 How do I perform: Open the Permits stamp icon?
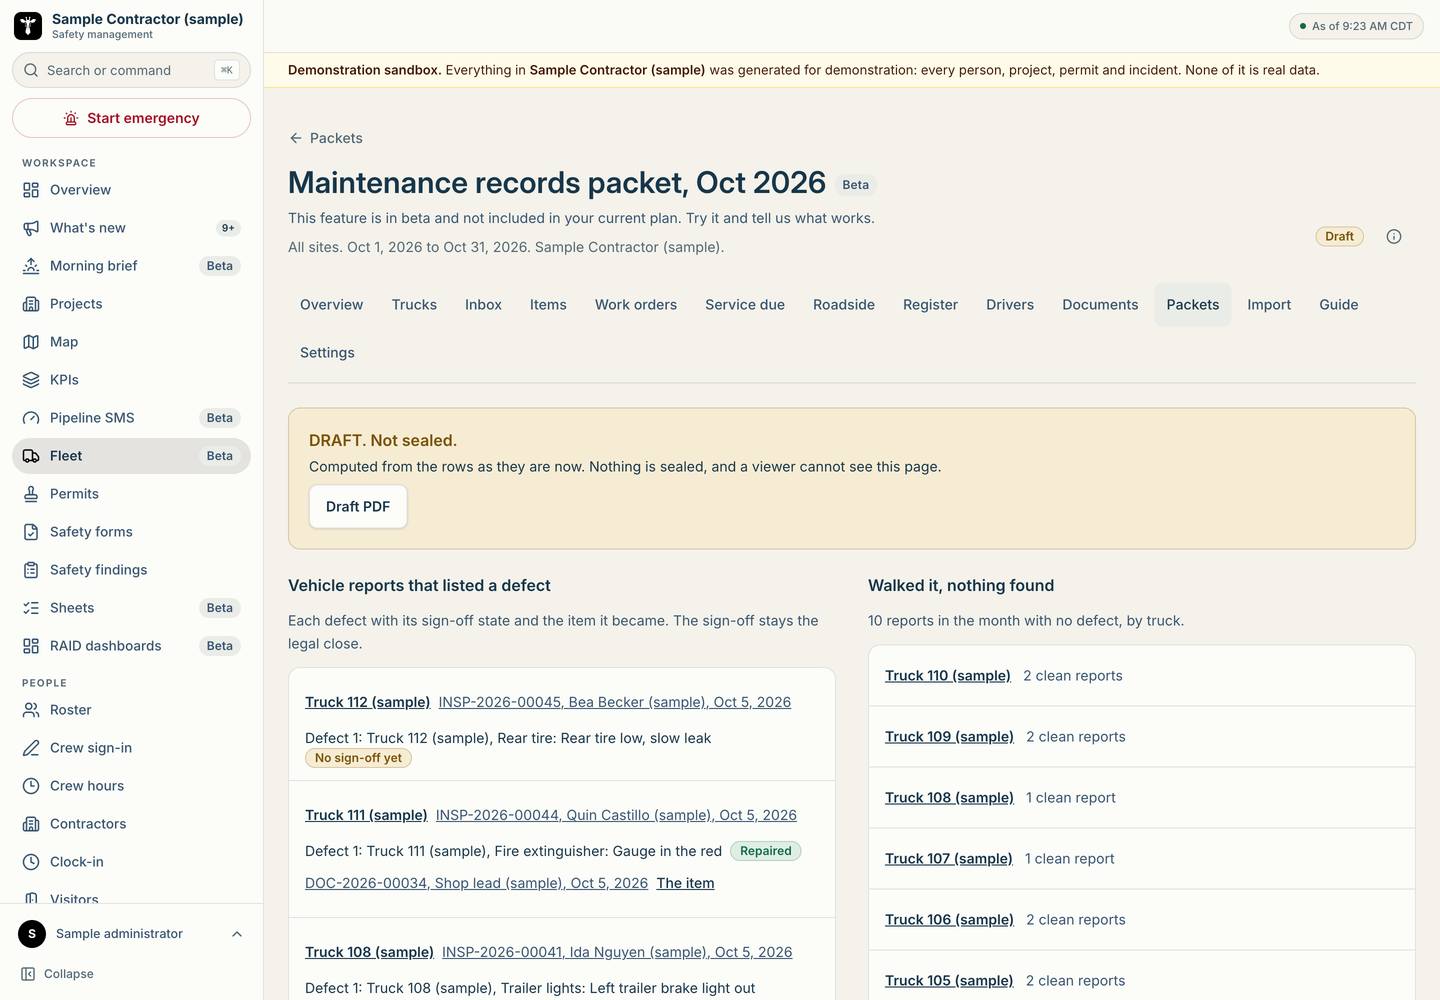tap(31, 494)
